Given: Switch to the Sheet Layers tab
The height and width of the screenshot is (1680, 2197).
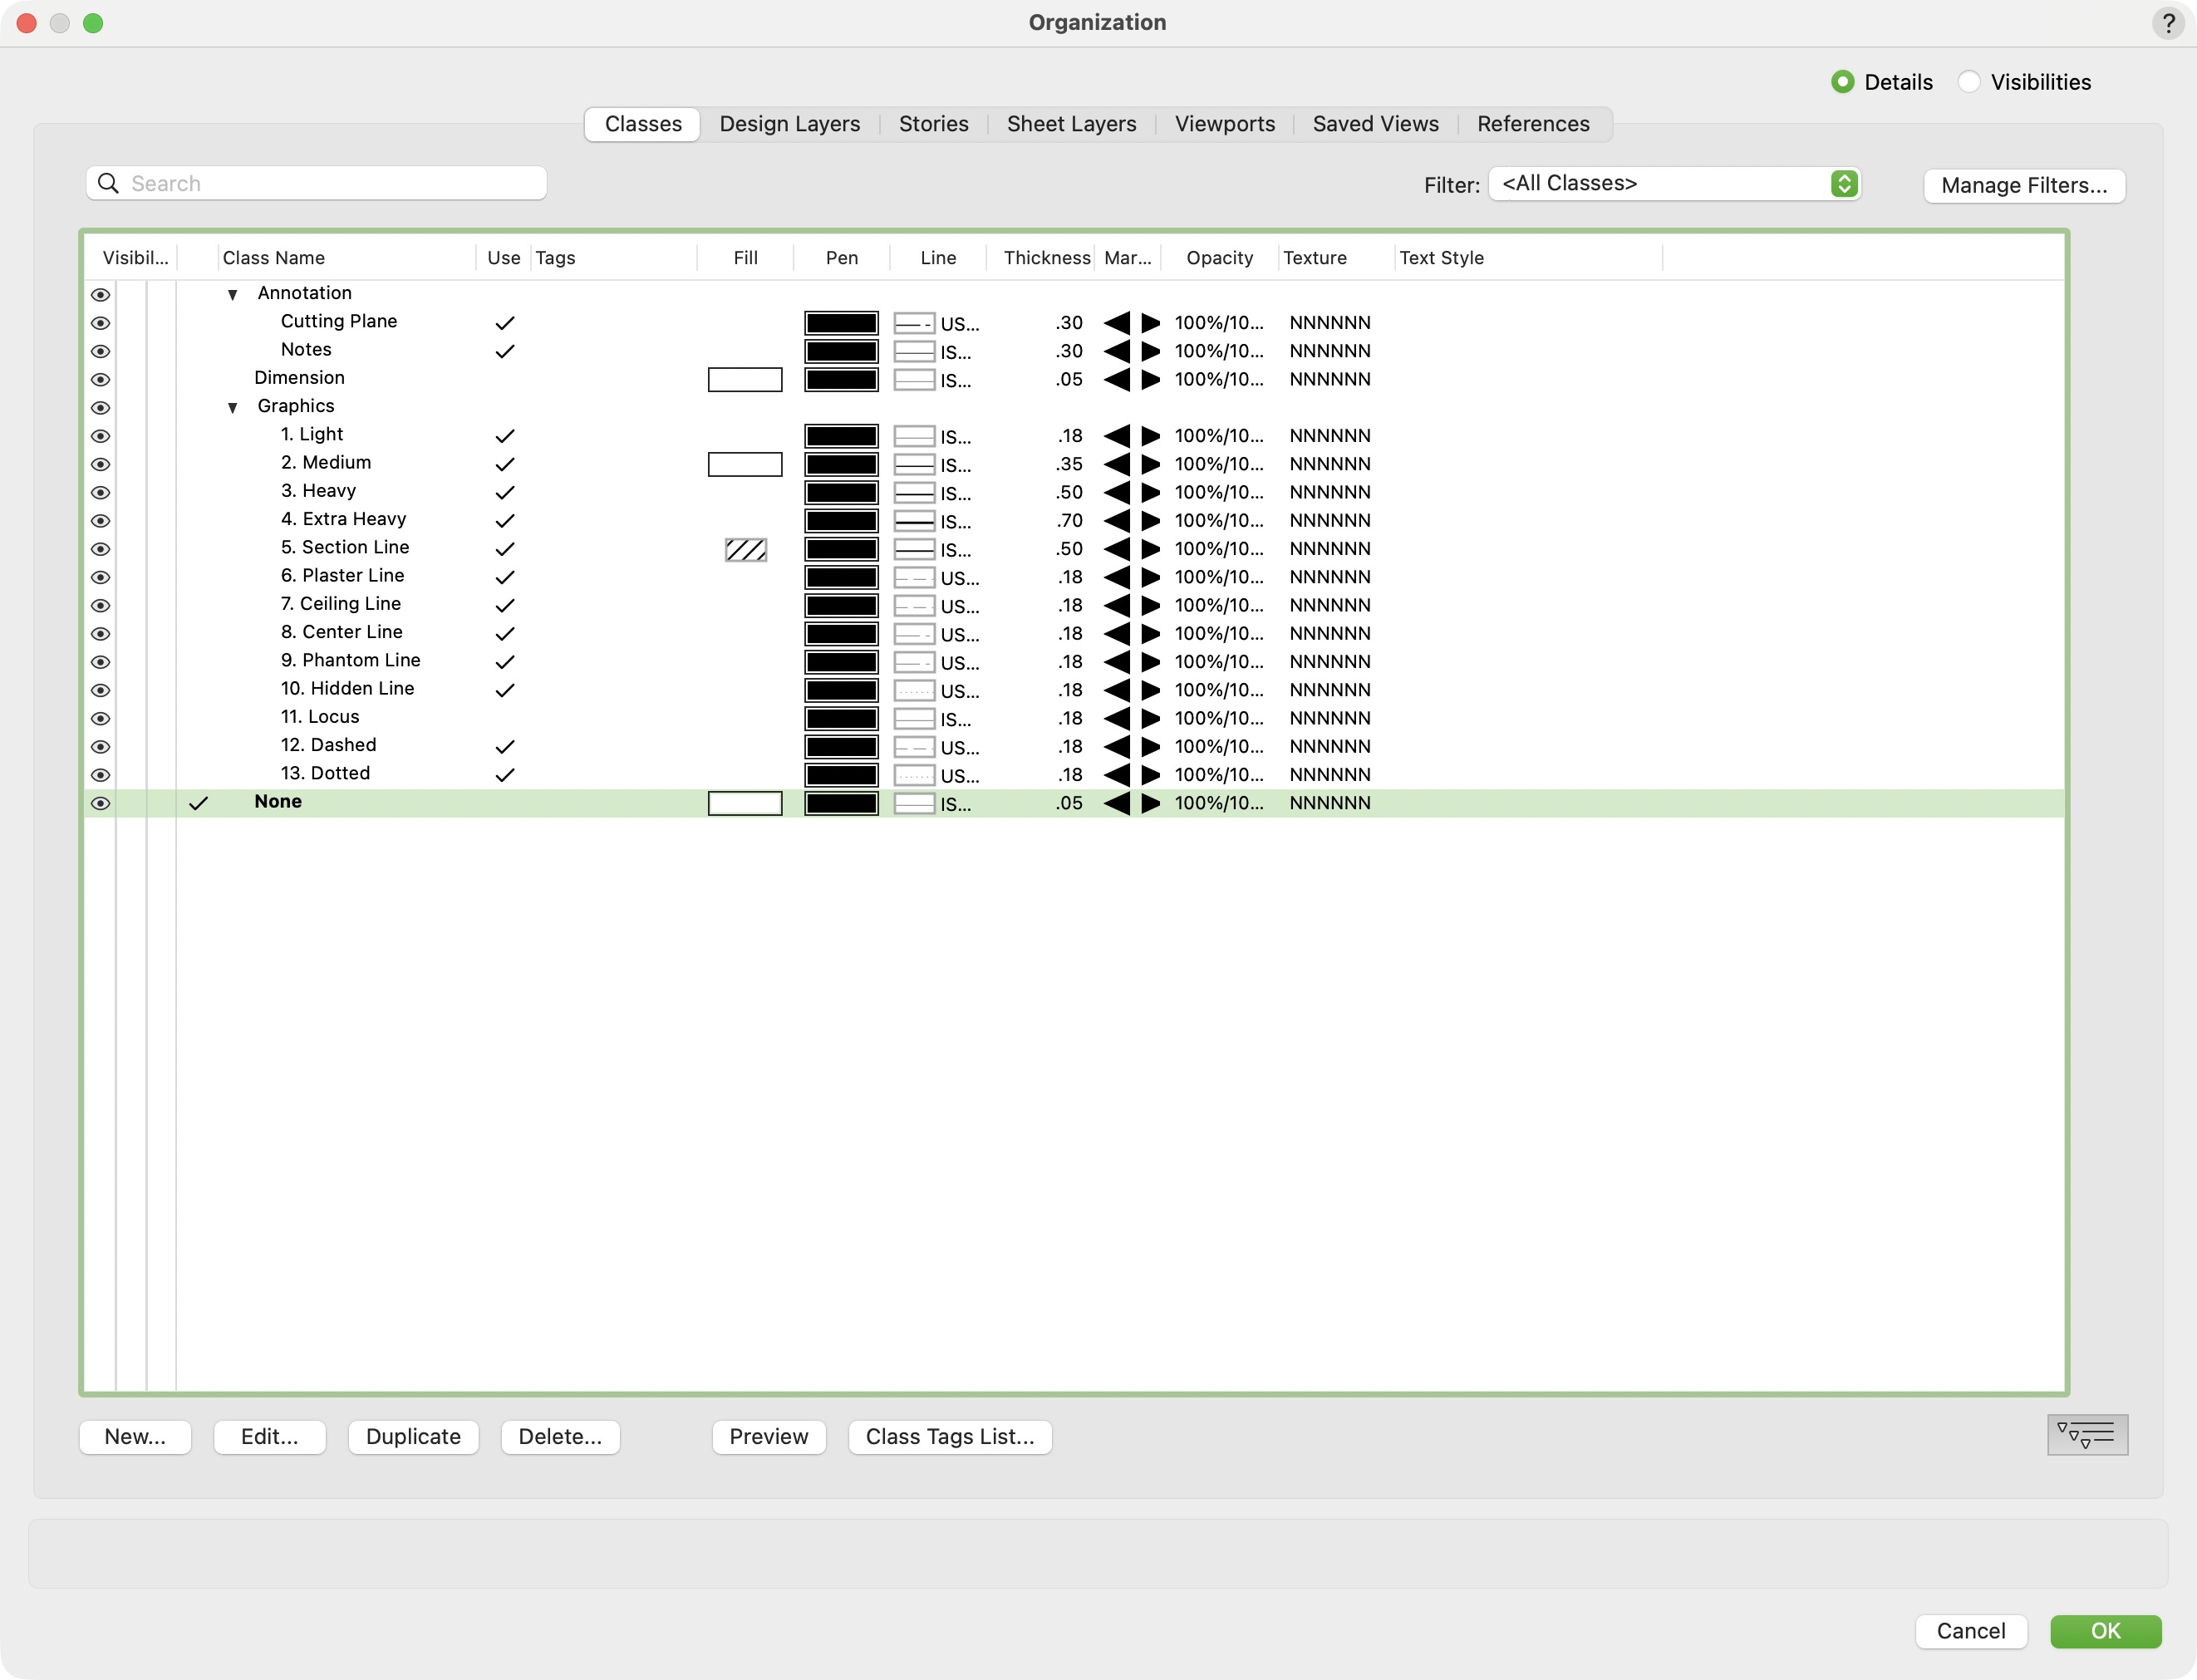Looking at the screenshot, I should click(x=1071, y=124).
